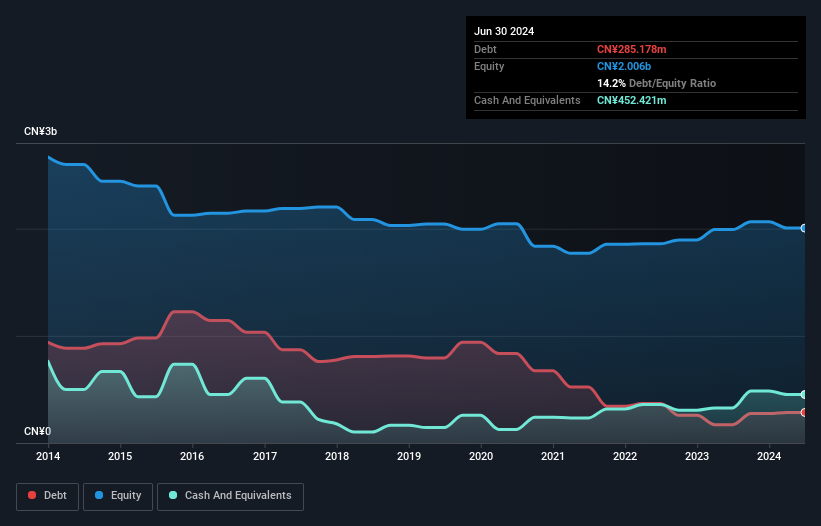The width and height of the screenshot is (821, 526).
Task: Click the 2023 axis label
Action: click(x=697, y=456)
